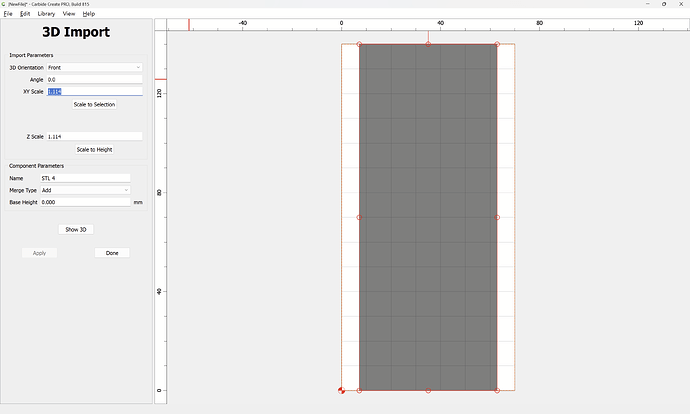Screen dimensions: 690x414
Task: Click the Carbide Create app icon in title bar
Action: [x=4, y=4]
